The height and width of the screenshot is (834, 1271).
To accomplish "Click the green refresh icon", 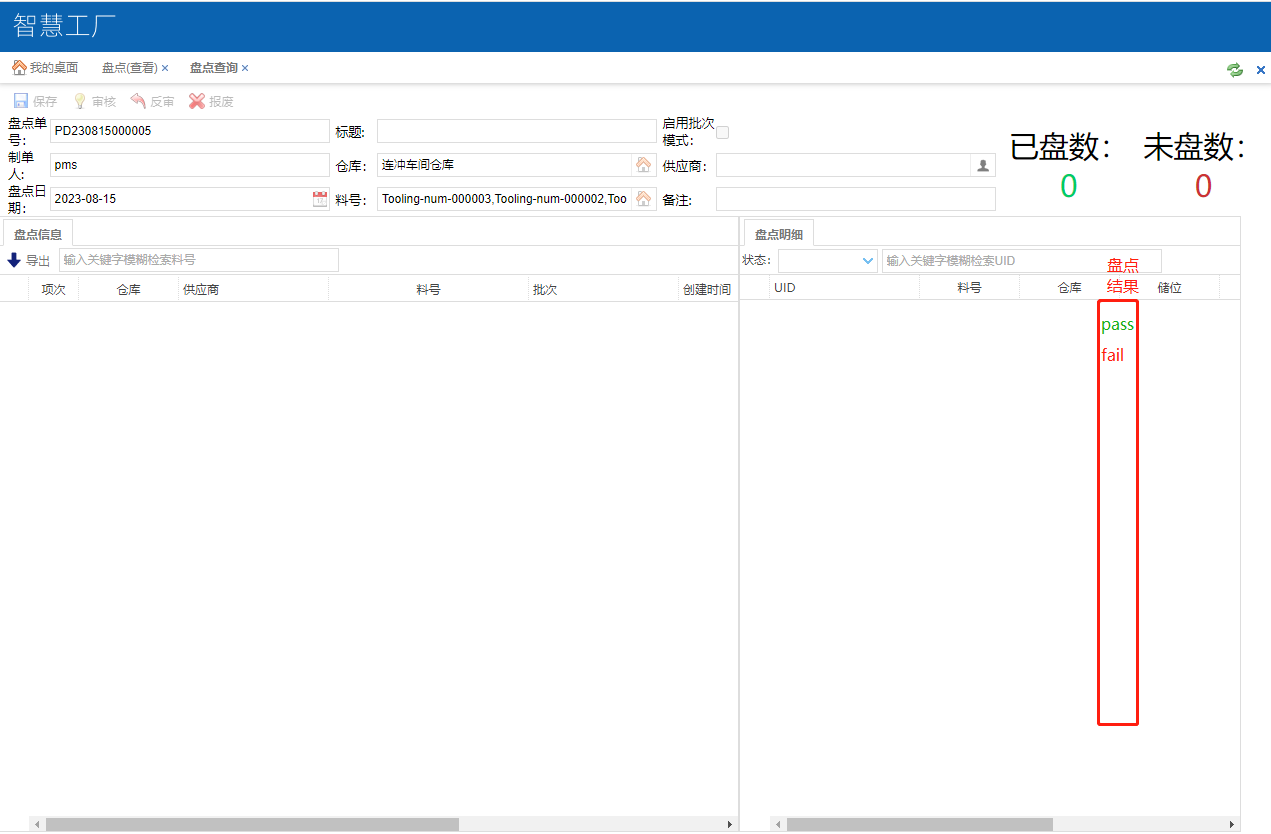I will (1235, 69).
